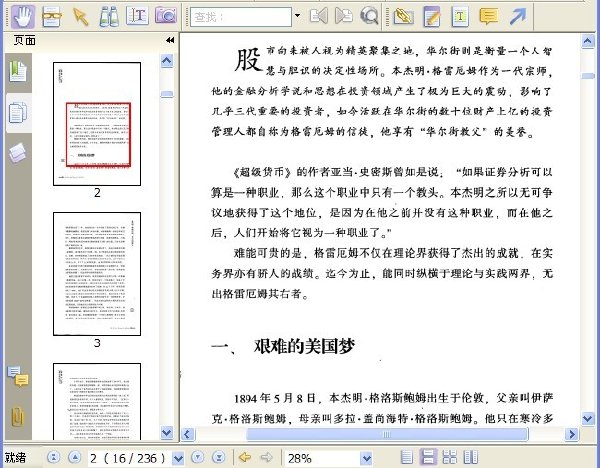Collapse the pages panel with double arrows
This screenshot has width=600, height=468.
[x=170, y=40]
